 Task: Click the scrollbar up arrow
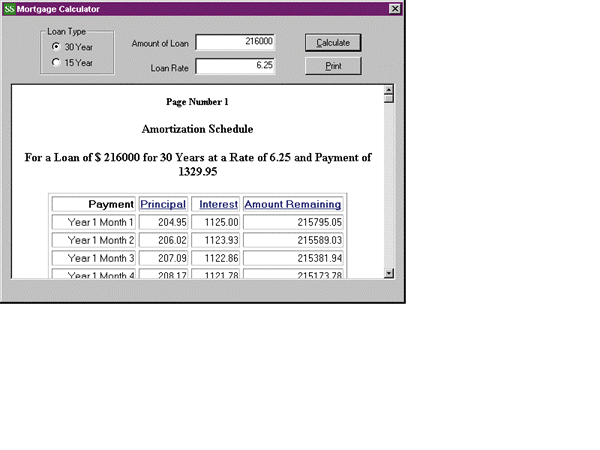(x=389, y=94)
